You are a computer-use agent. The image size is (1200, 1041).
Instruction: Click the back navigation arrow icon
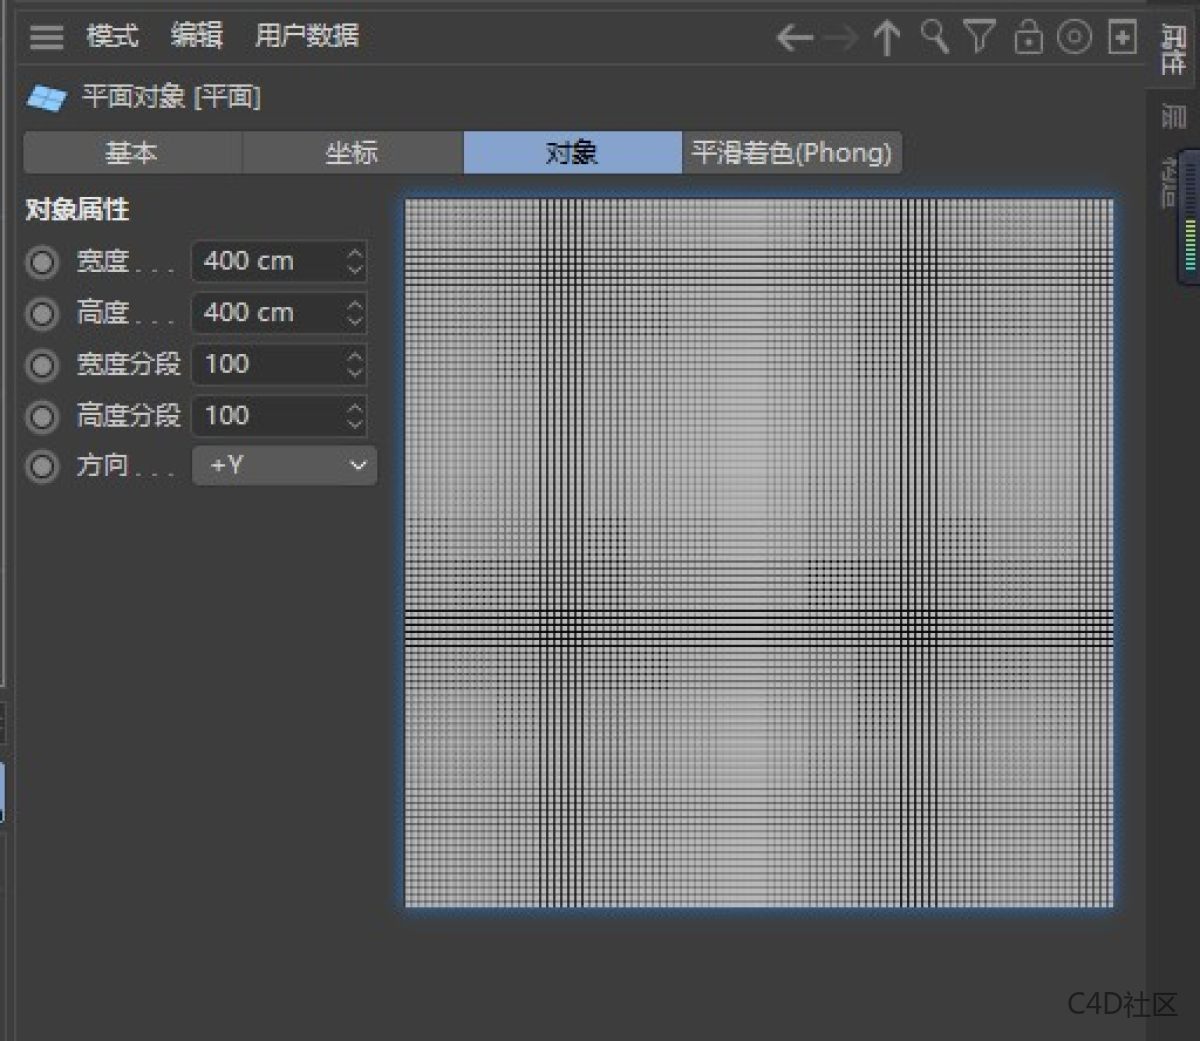(793, 37)
